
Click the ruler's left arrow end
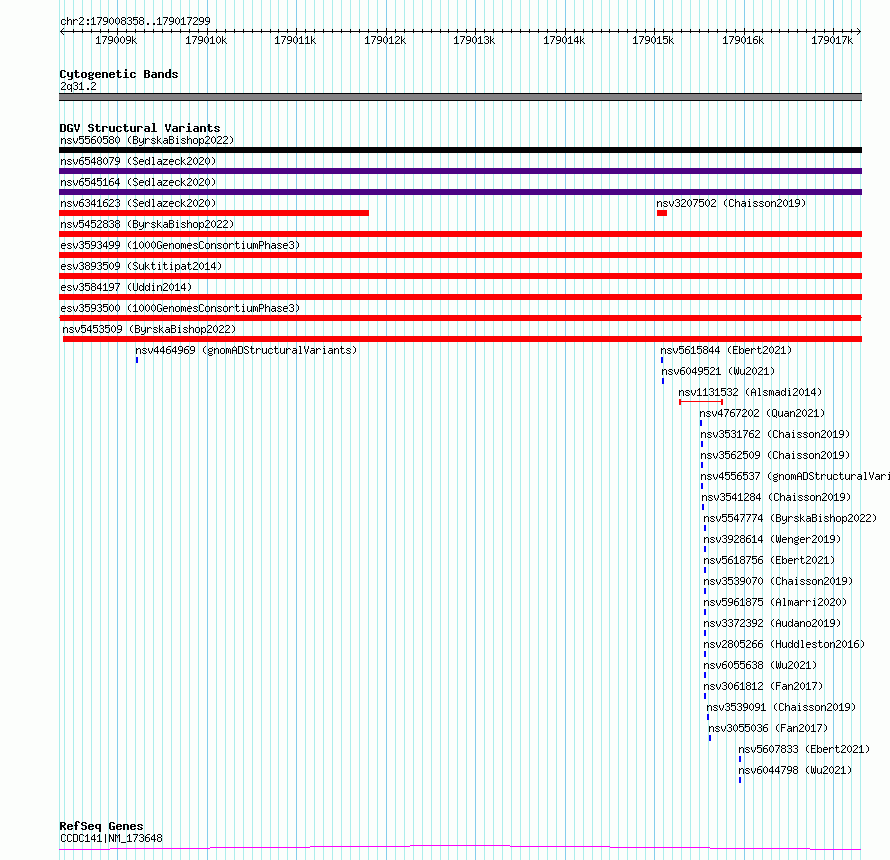pyautogui.click(x=62, y=31)
